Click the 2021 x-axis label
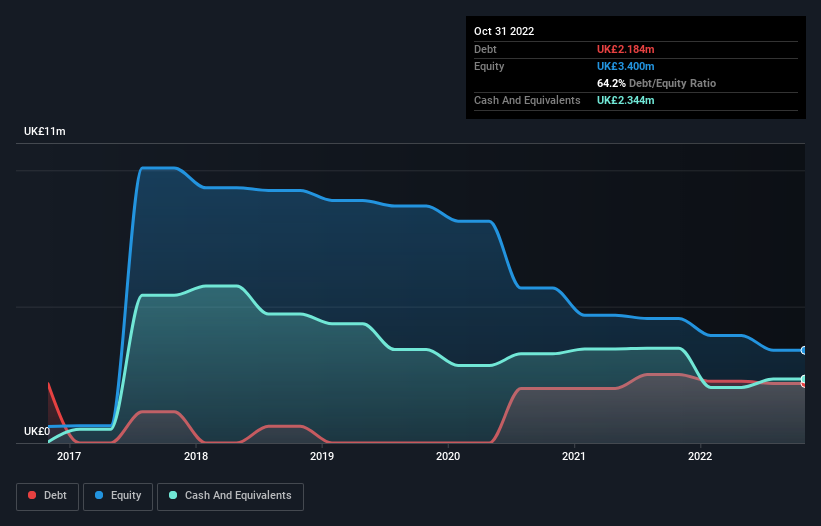The height and width of the screenshot is (526, 821). 574,456
